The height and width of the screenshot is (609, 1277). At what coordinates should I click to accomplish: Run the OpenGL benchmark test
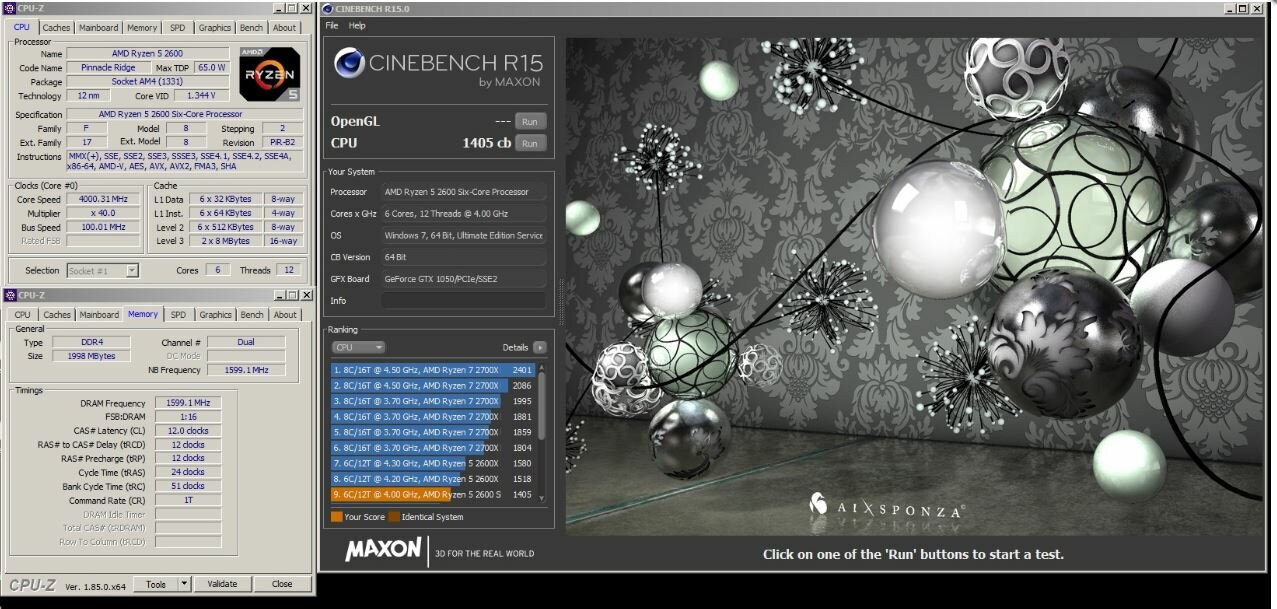point(530,122)
